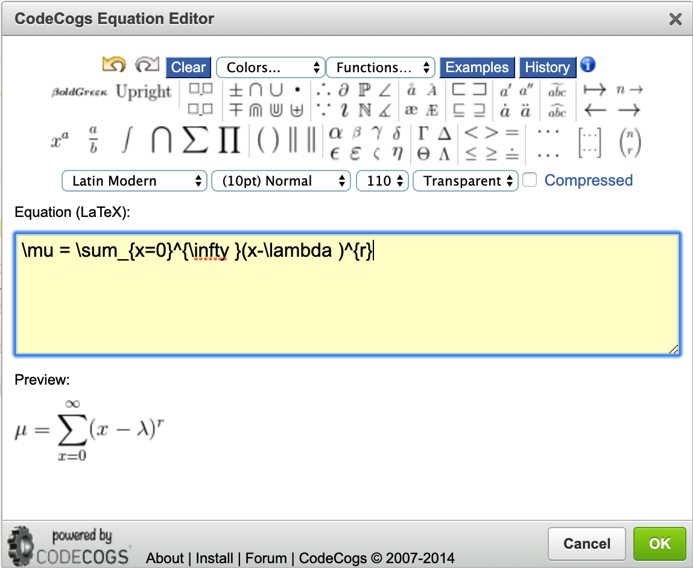Click the Compressed label link
The image size is (693, 568).
click(x=588, y=180)
